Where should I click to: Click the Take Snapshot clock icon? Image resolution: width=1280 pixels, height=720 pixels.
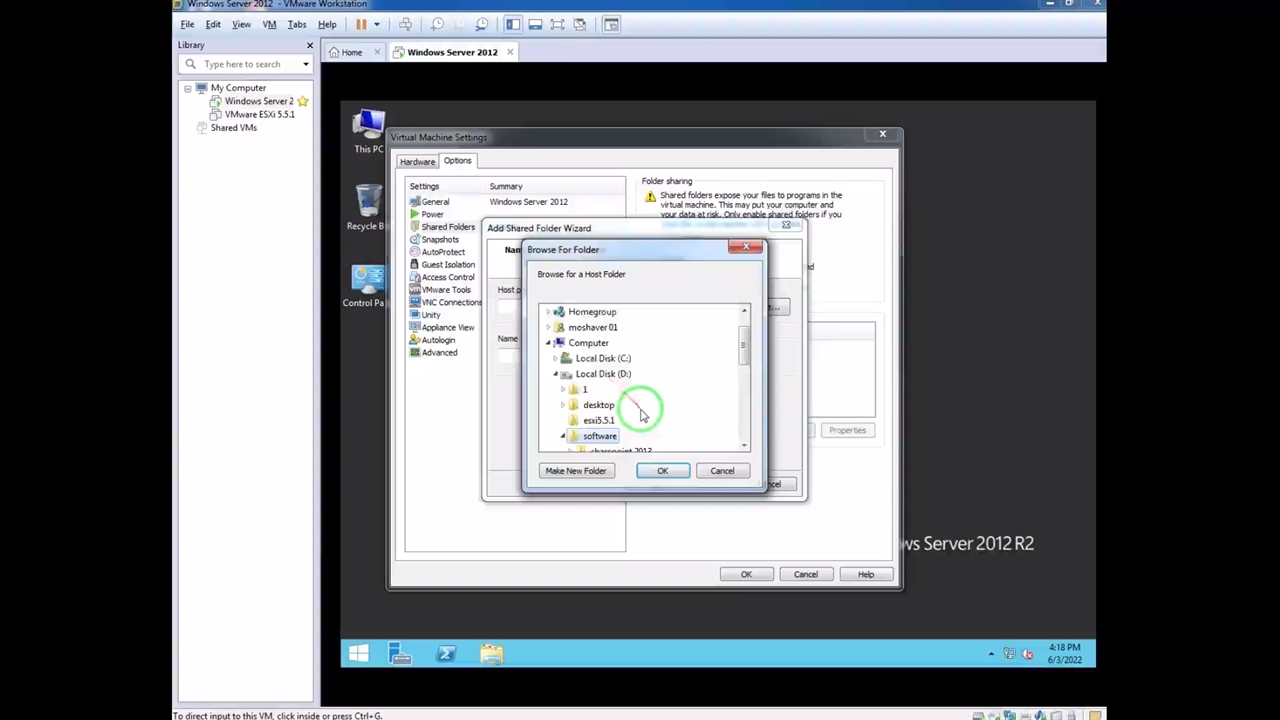coord(437,24)
